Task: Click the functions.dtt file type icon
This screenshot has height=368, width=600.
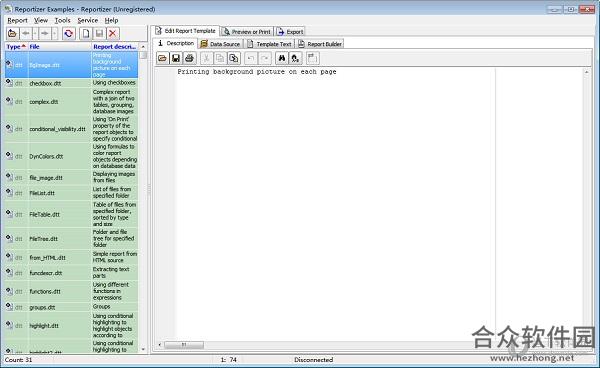Action: tap(9, 291)
